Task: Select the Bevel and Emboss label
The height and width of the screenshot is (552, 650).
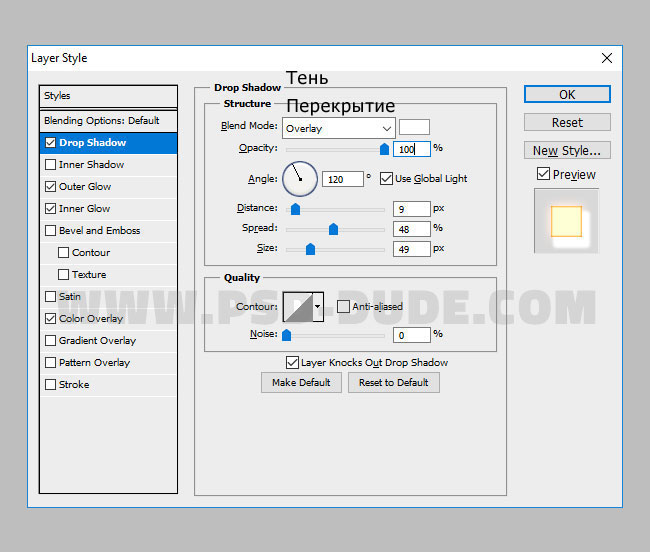Action: (99, 230)
